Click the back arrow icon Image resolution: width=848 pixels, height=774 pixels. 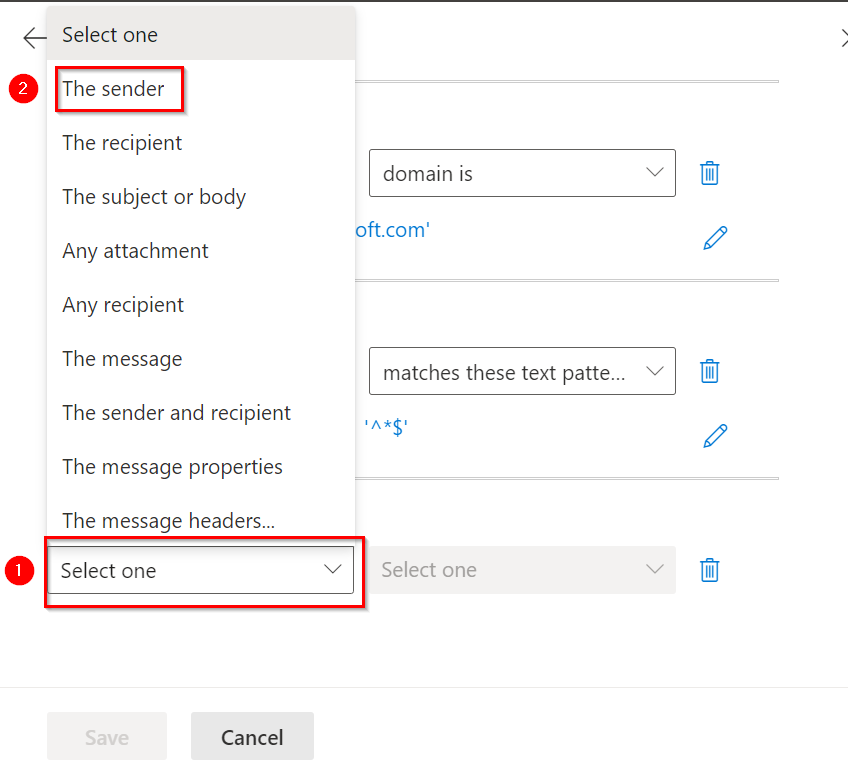[35, 38]
